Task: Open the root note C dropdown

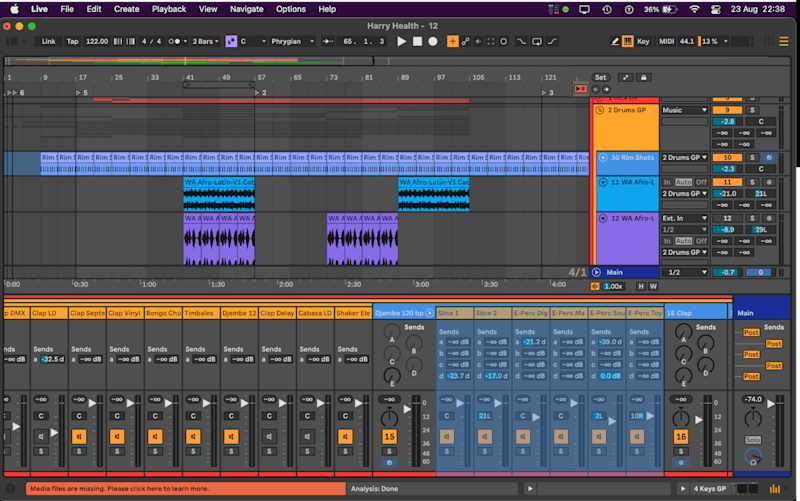Action: coord(253,41)
